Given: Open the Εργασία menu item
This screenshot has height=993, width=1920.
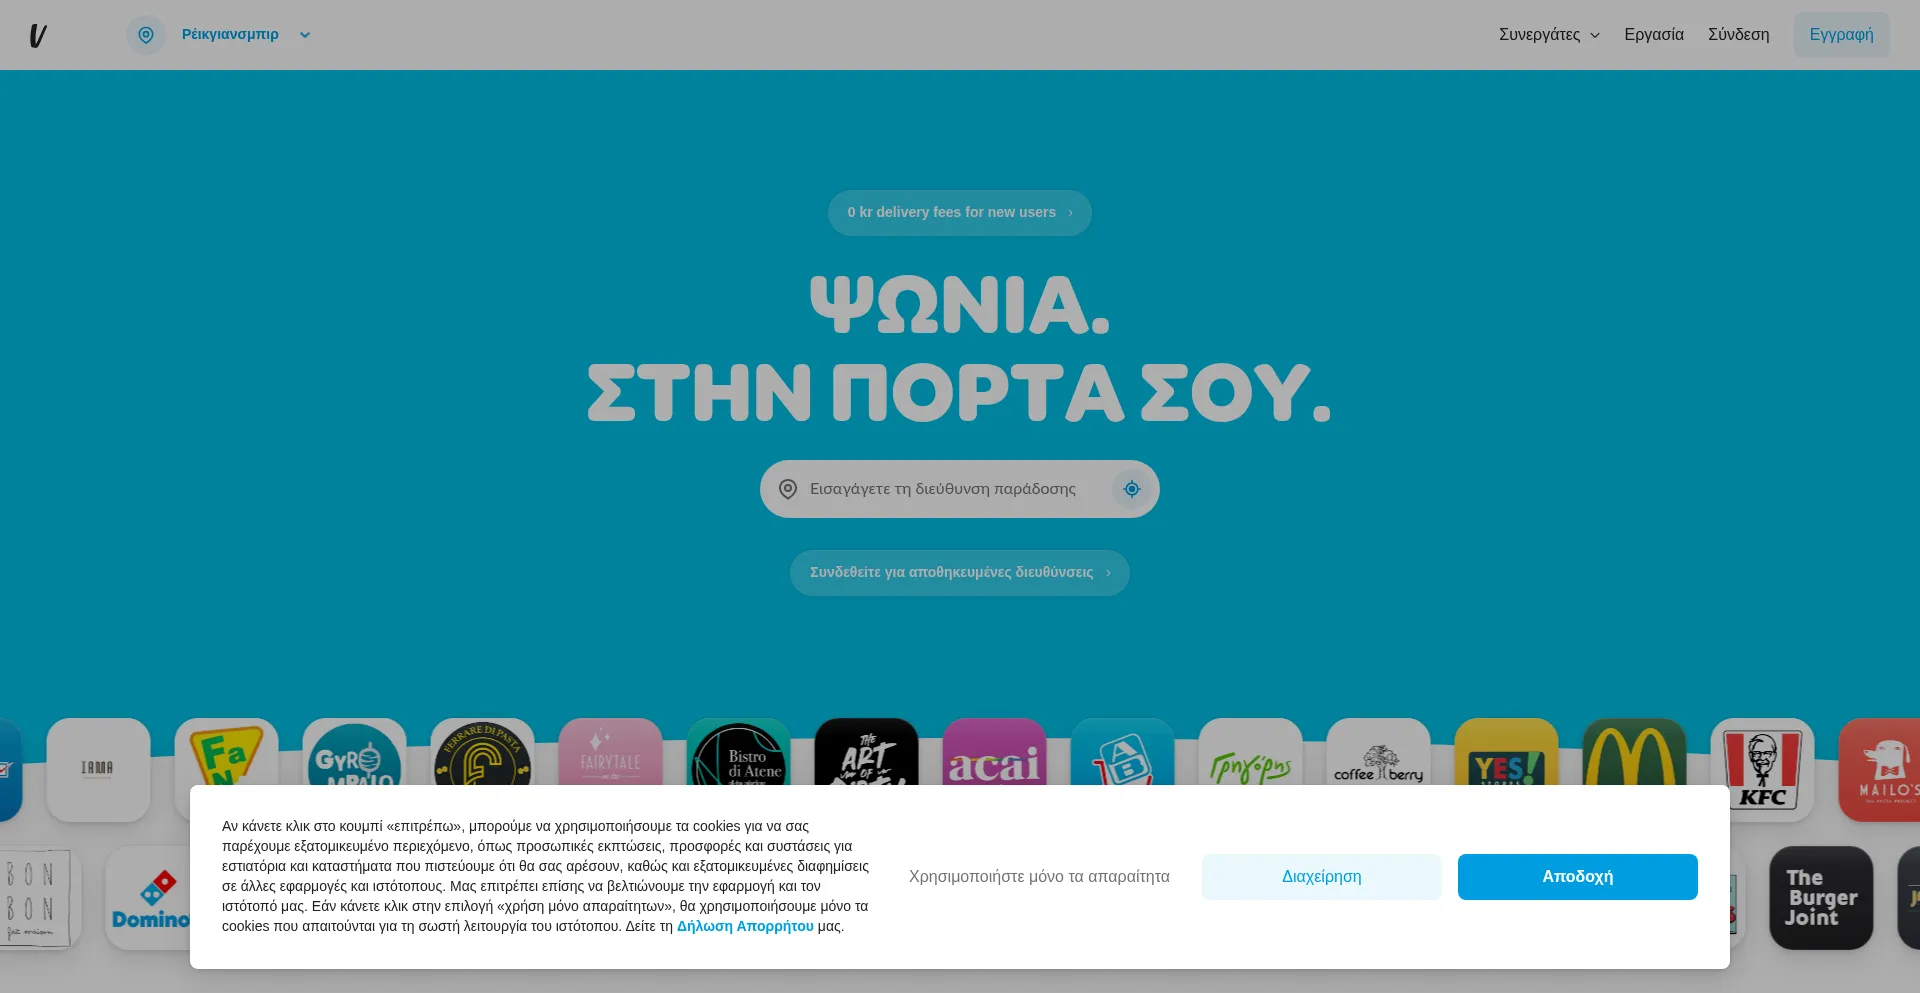Looking at the screenshot, I should pos(1653,35).
